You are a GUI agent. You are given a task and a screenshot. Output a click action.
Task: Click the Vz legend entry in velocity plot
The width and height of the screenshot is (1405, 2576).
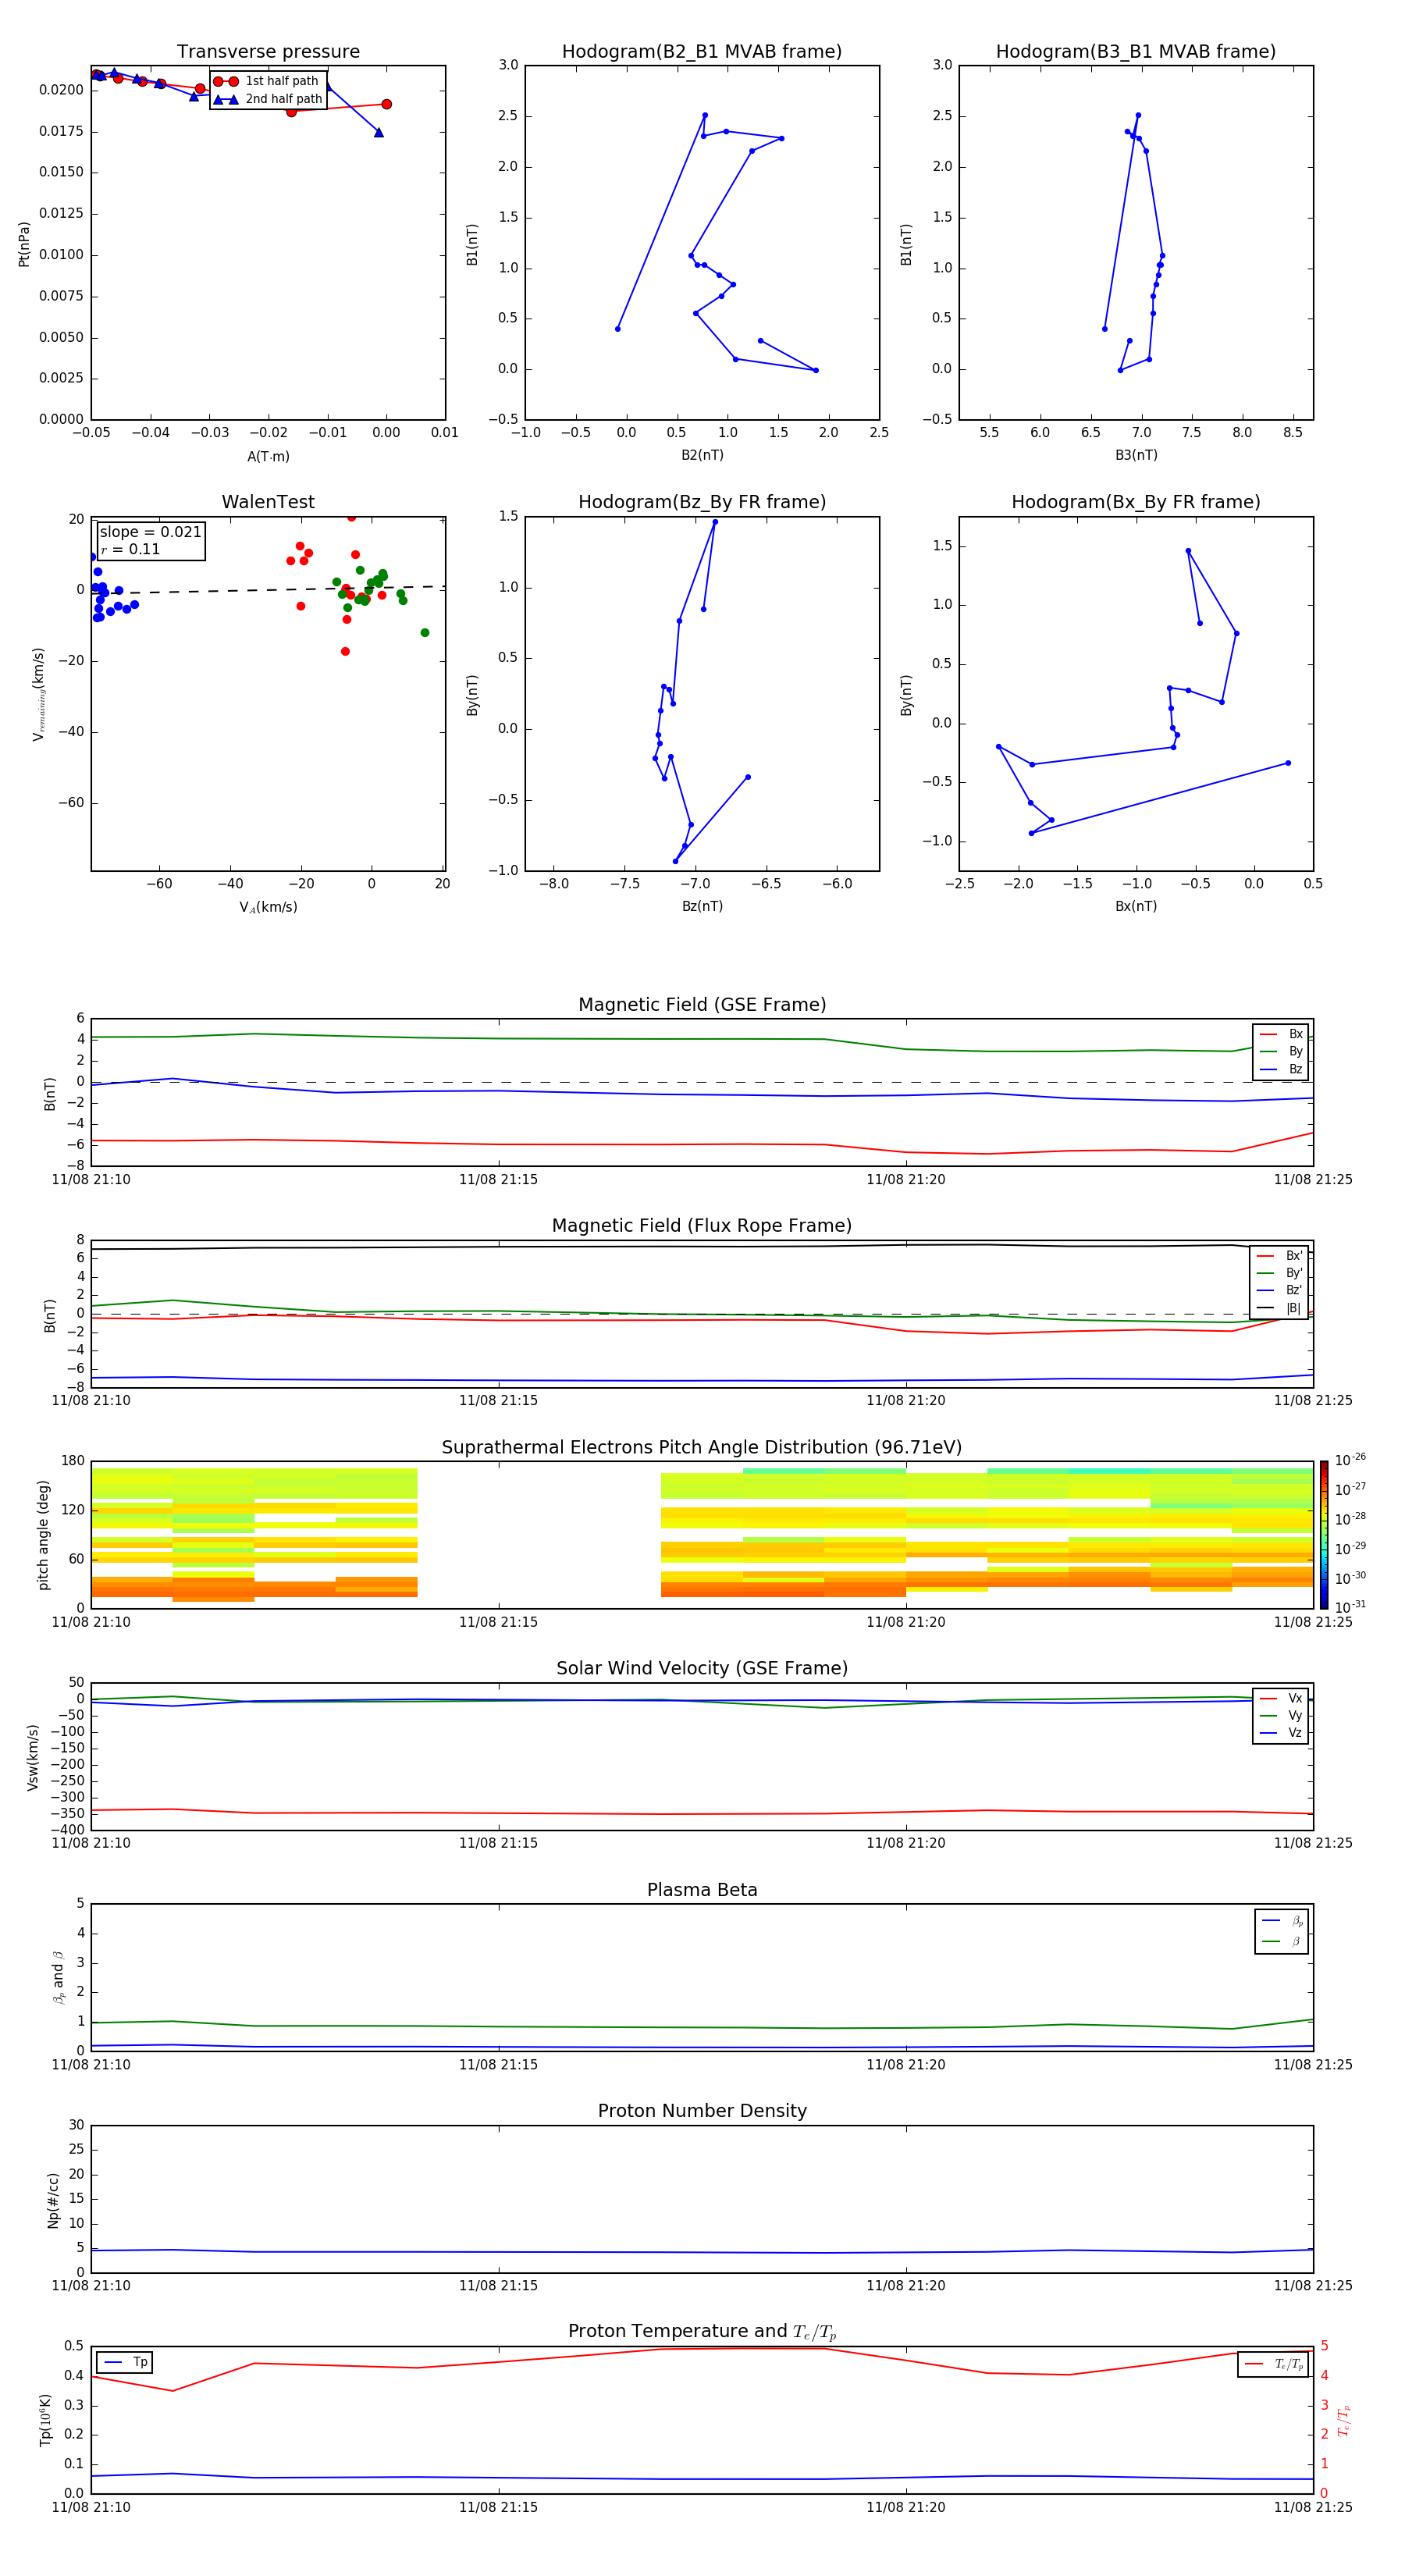(1281, 1732)
